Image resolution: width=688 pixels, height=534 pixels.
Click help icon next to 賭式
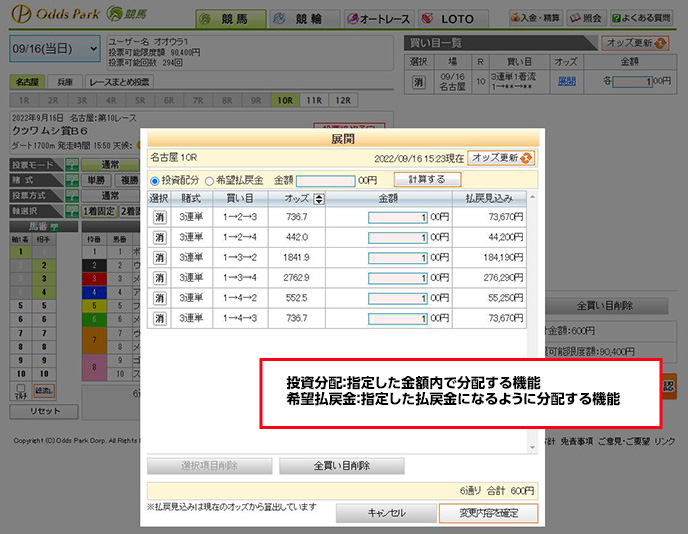pyautogui.click(x=72, y=180)
